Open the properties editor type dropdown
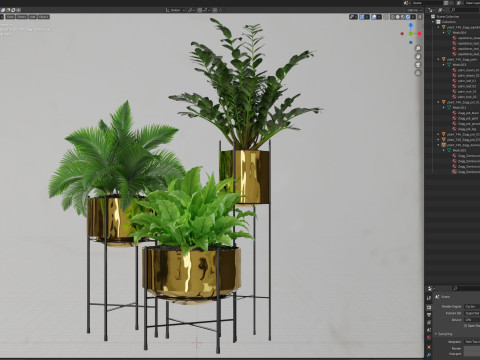 pyautogui.click(x=432, y=288)
